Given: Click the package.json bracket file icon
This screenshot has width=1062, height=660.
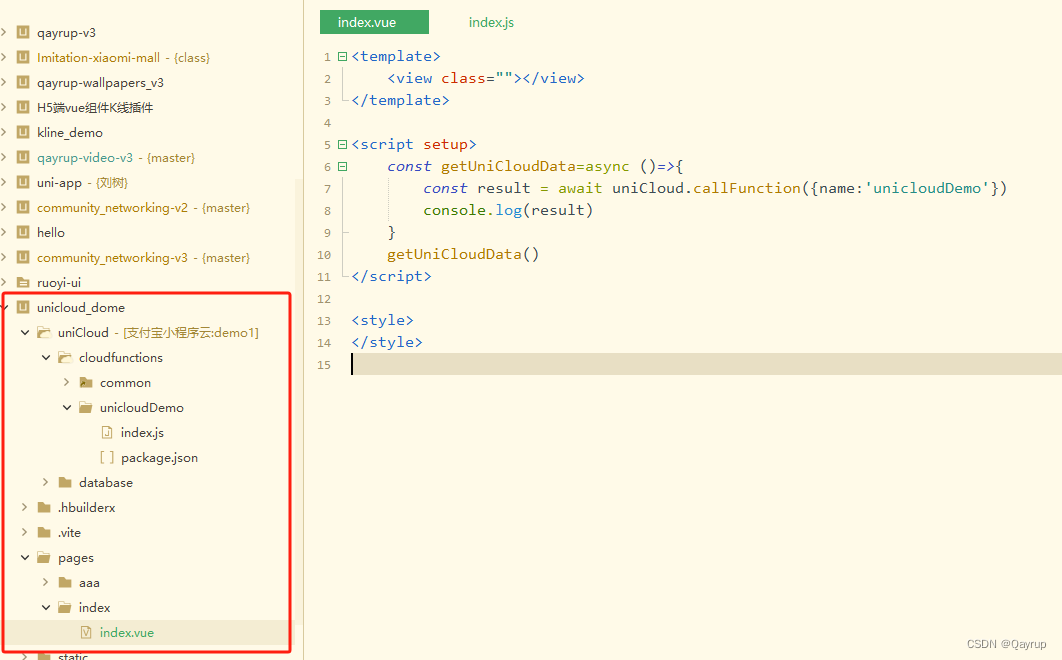Looking at the screenshot, I should (107, 457).
